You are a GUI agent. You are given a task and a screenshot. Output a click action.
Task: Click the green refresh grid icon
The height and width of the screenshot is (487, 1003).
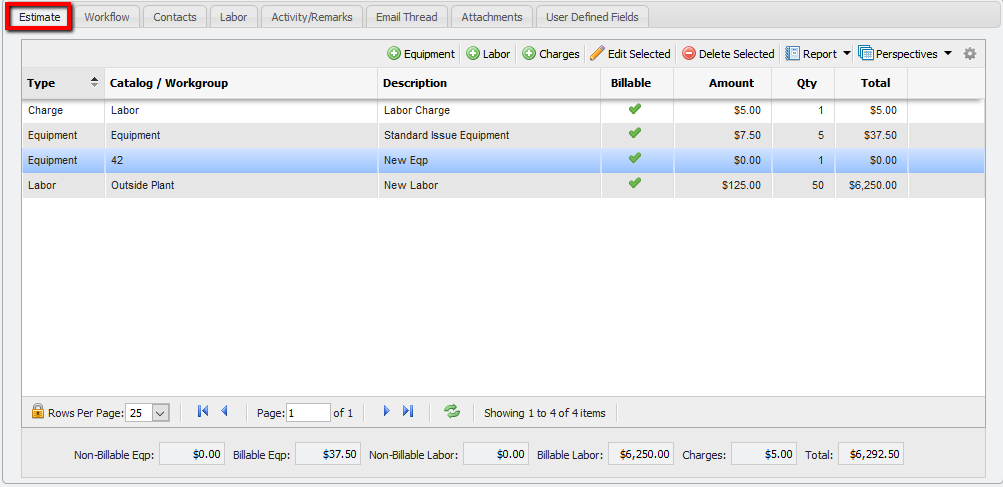(x=452, y=411)
